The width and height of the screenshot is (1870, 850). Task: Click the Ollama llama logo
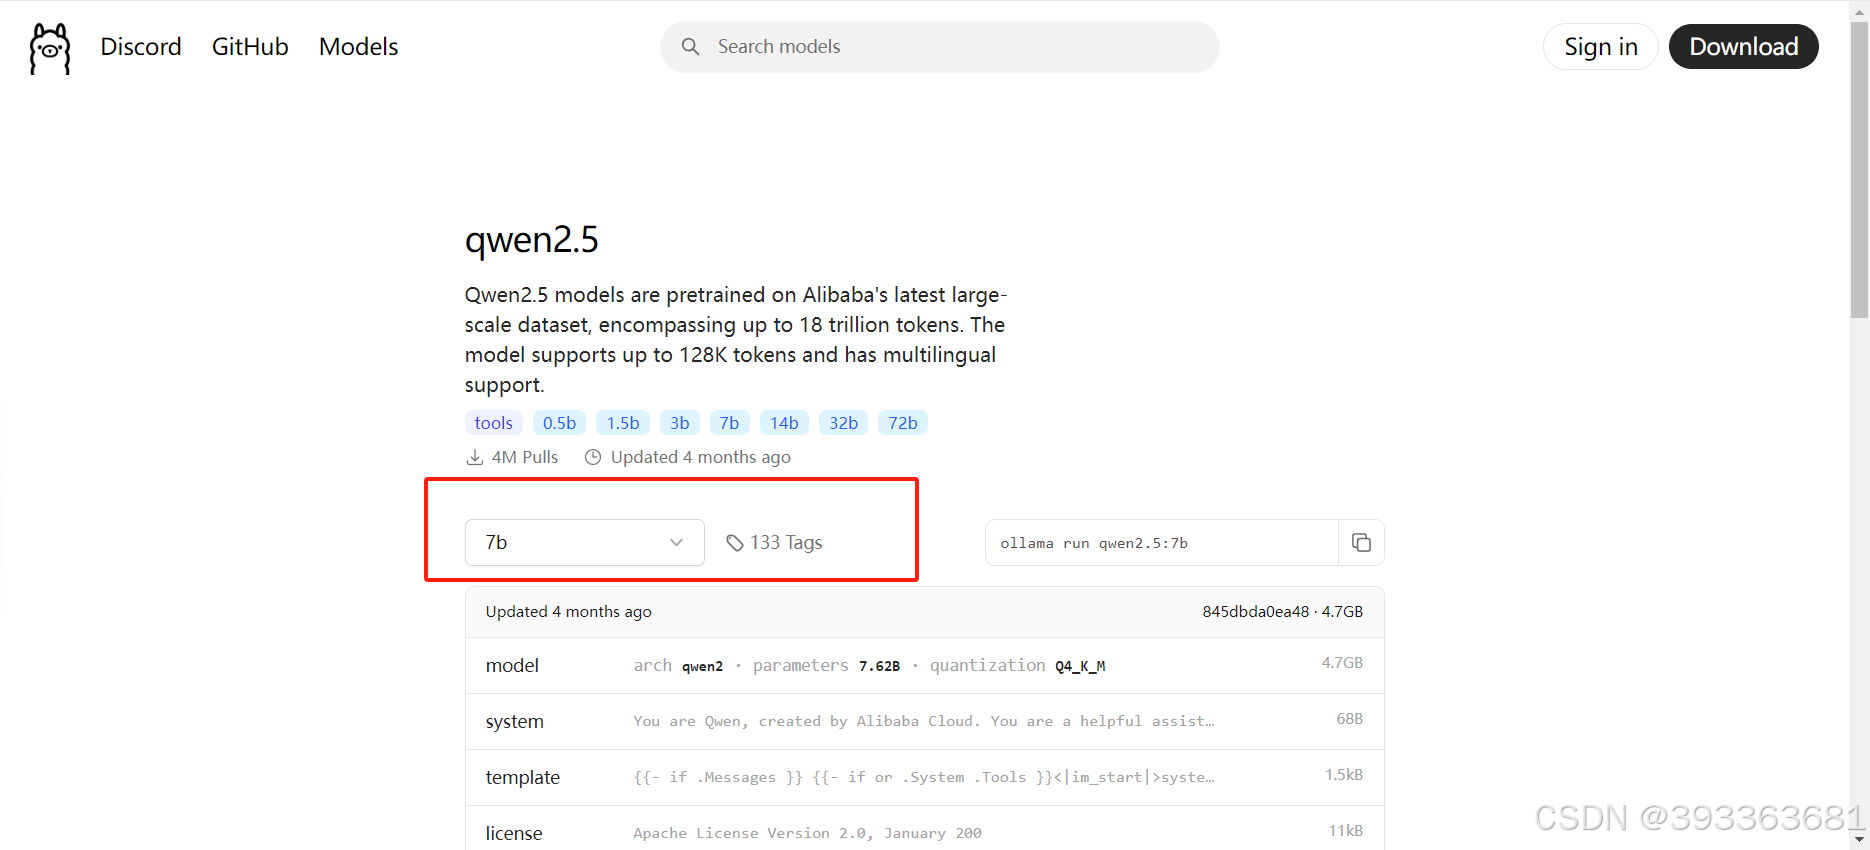50,48
